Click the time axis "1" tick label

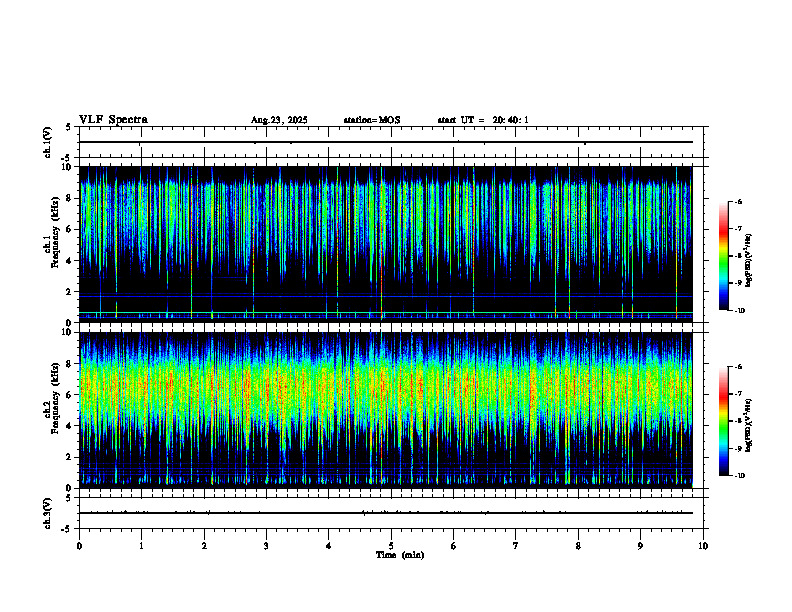(x=141, y=546)
